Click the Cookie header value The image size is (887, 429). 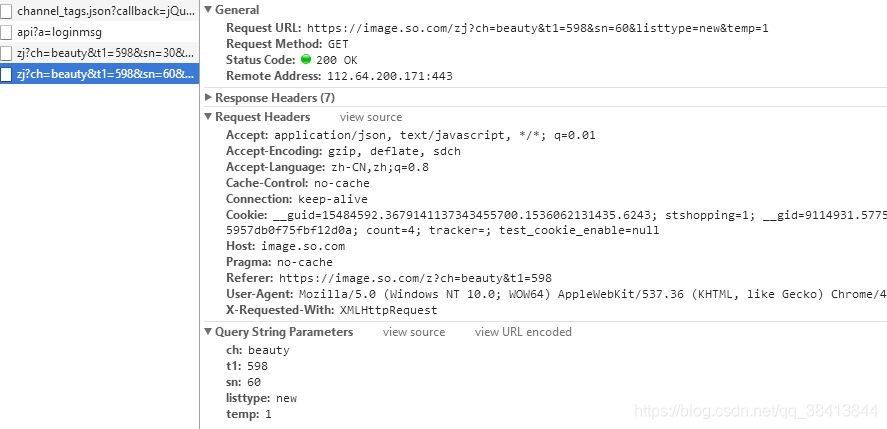[x=580, y=222]
